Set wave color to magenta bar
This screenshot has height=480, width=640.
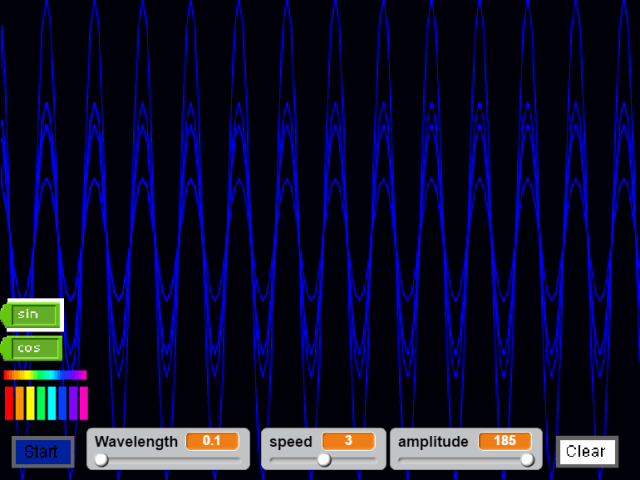coord(84,403)
